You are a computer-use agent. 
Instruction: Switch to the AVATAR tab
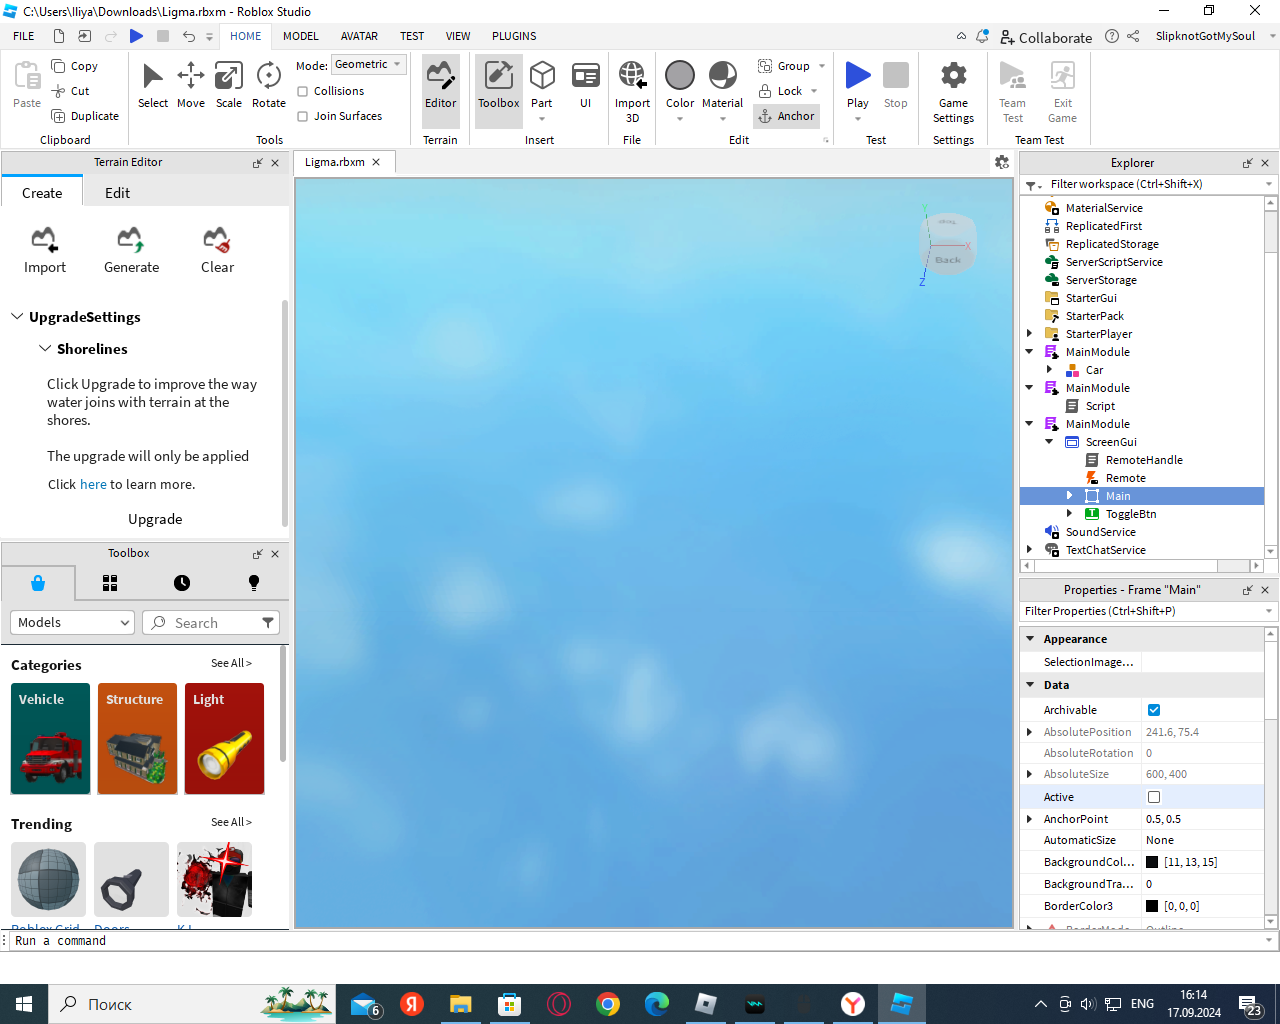[359, 36]
